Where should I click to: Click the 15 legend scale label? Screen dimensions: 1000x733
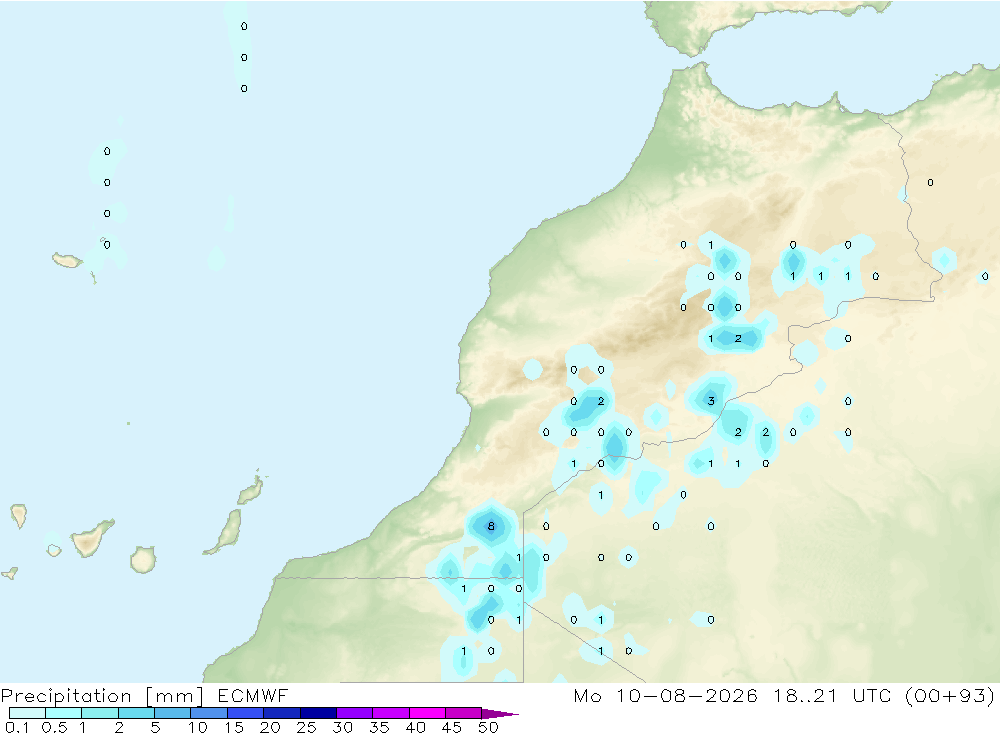tap(234, 727)
